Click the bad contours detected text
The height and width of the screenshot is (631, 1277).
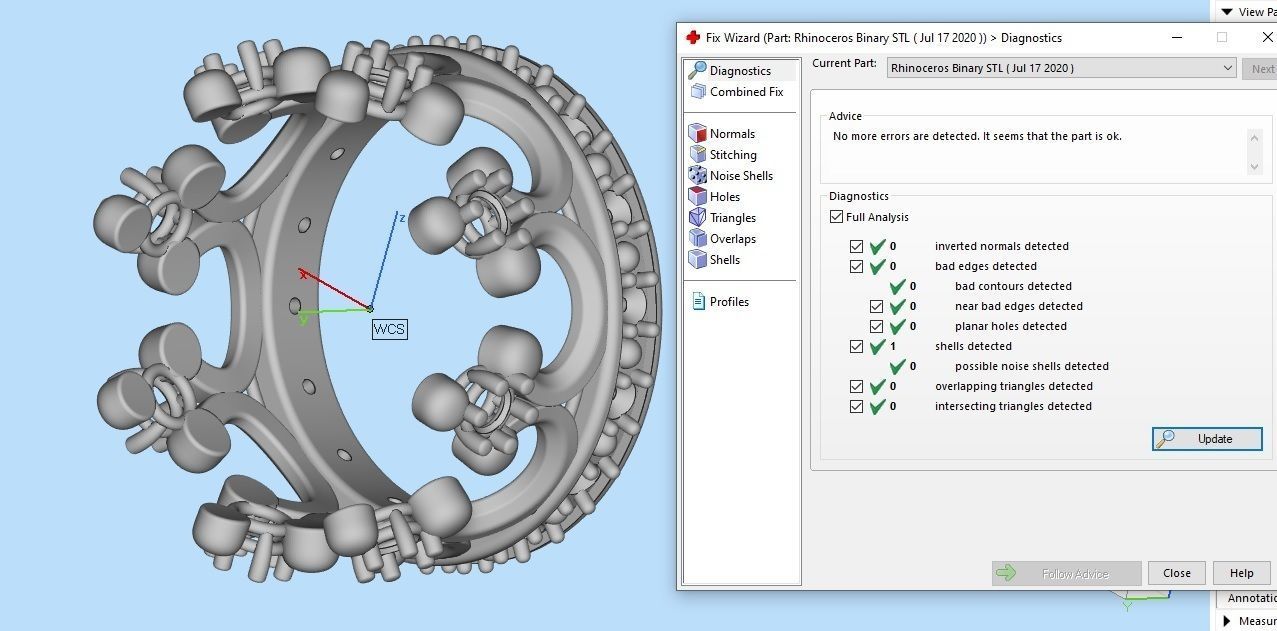[1013, 286]
